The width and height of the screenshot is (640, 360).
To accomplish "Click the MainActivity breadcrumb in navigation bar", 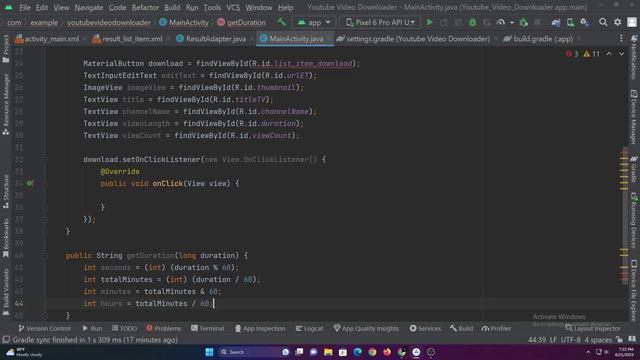I will pos(184,22).
